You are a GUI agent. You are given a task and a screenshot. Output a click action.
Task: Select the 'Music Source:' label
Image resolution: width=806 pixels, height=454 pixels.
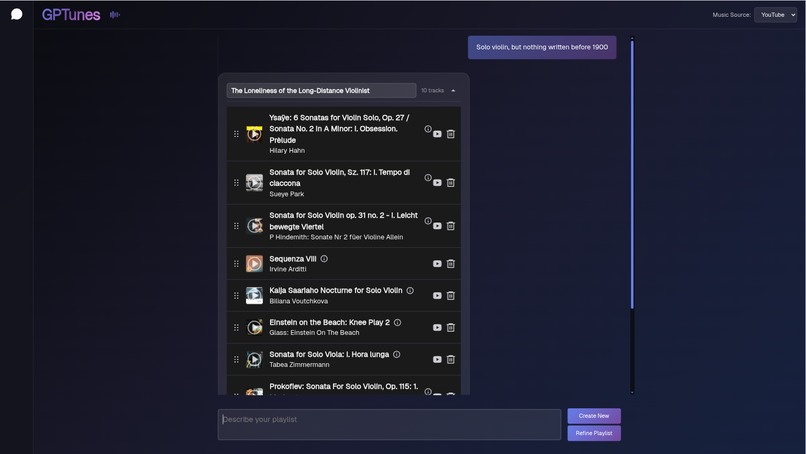tap(731, 15)
